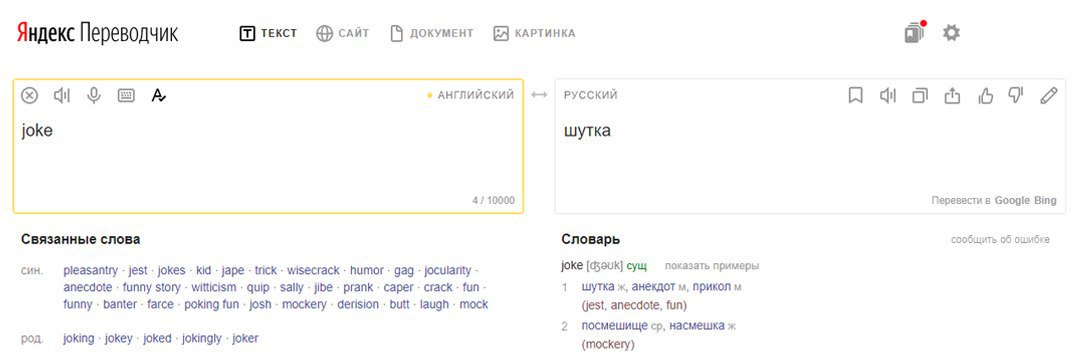
Task: Play source text audio speaker icon
Action: (62, 96)
